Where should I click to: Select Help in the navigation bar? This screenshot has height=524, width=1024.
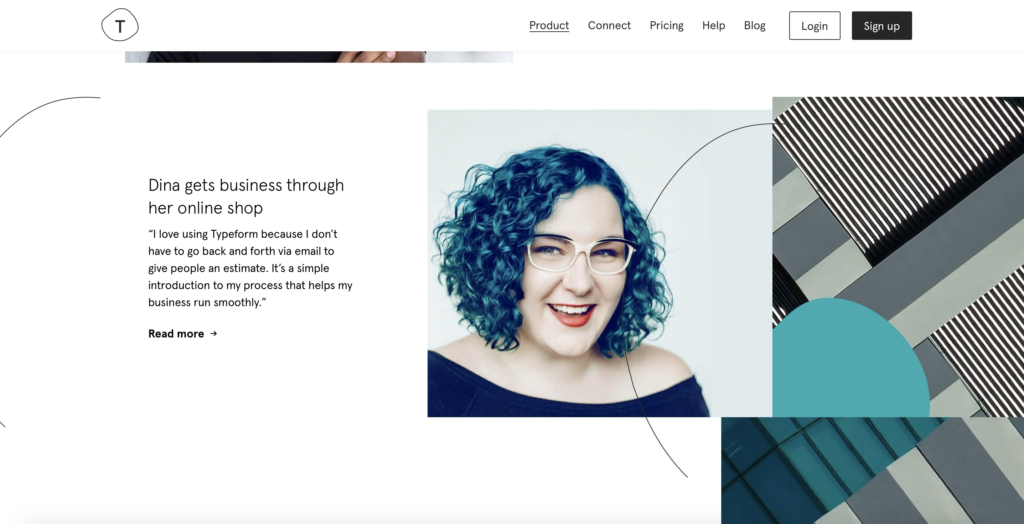click(713, 25)
